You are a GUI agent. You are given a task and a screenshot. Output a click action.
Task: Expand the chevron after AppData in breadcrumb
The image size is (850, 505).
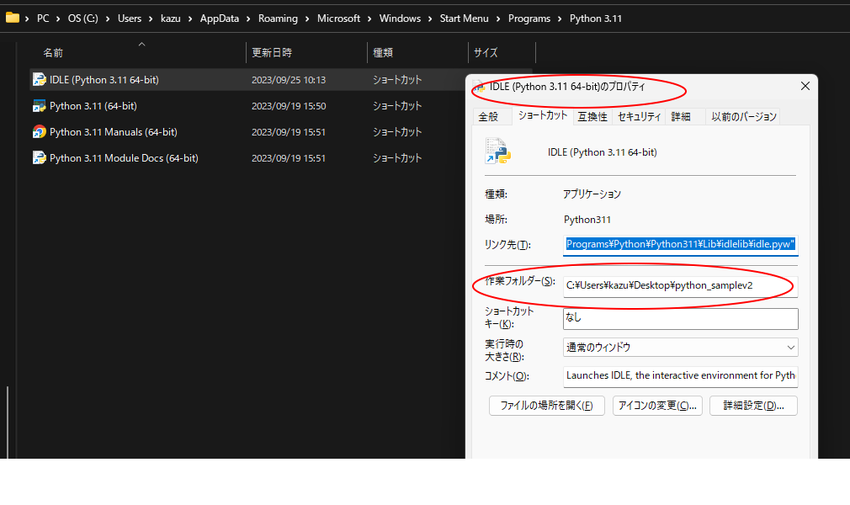248,19
